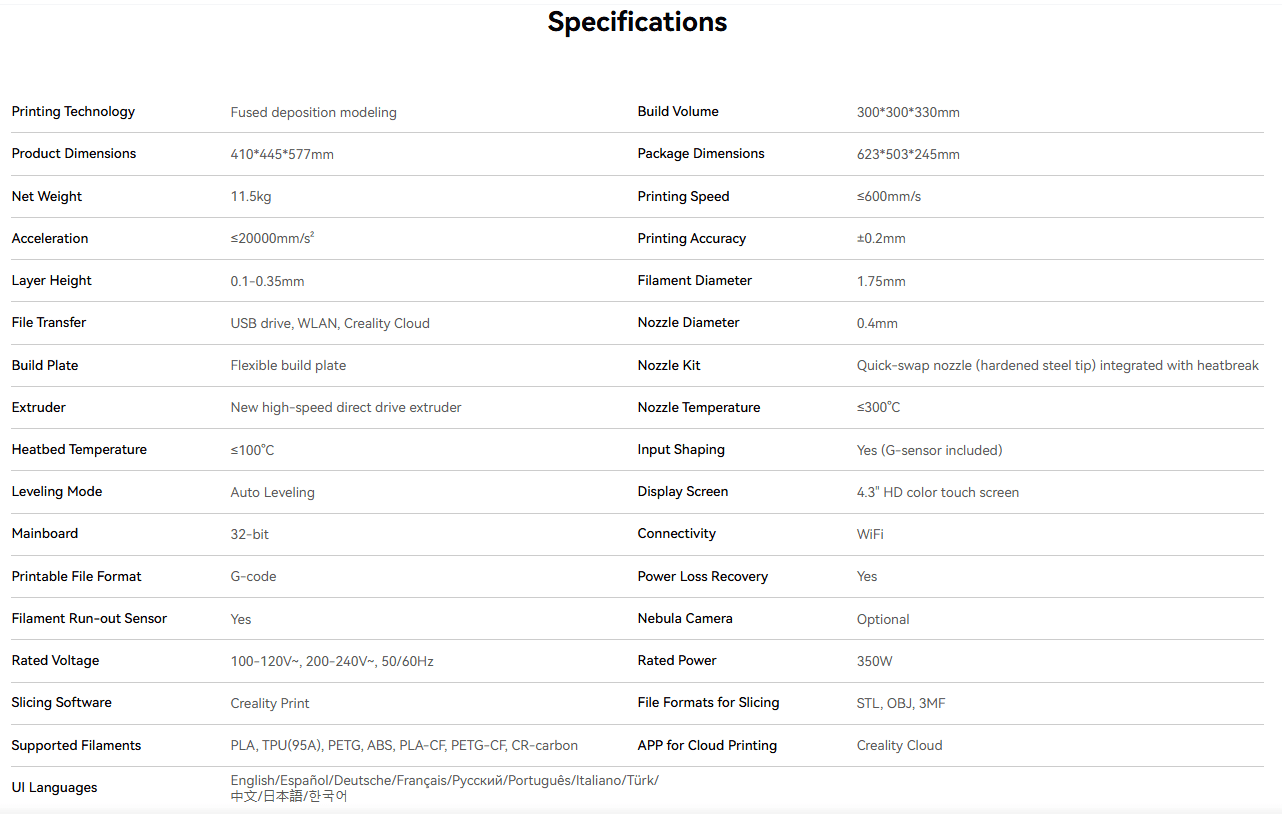Click the Rated Voltage value text
Screen dimensions: 1282x814
click(332, 662)
